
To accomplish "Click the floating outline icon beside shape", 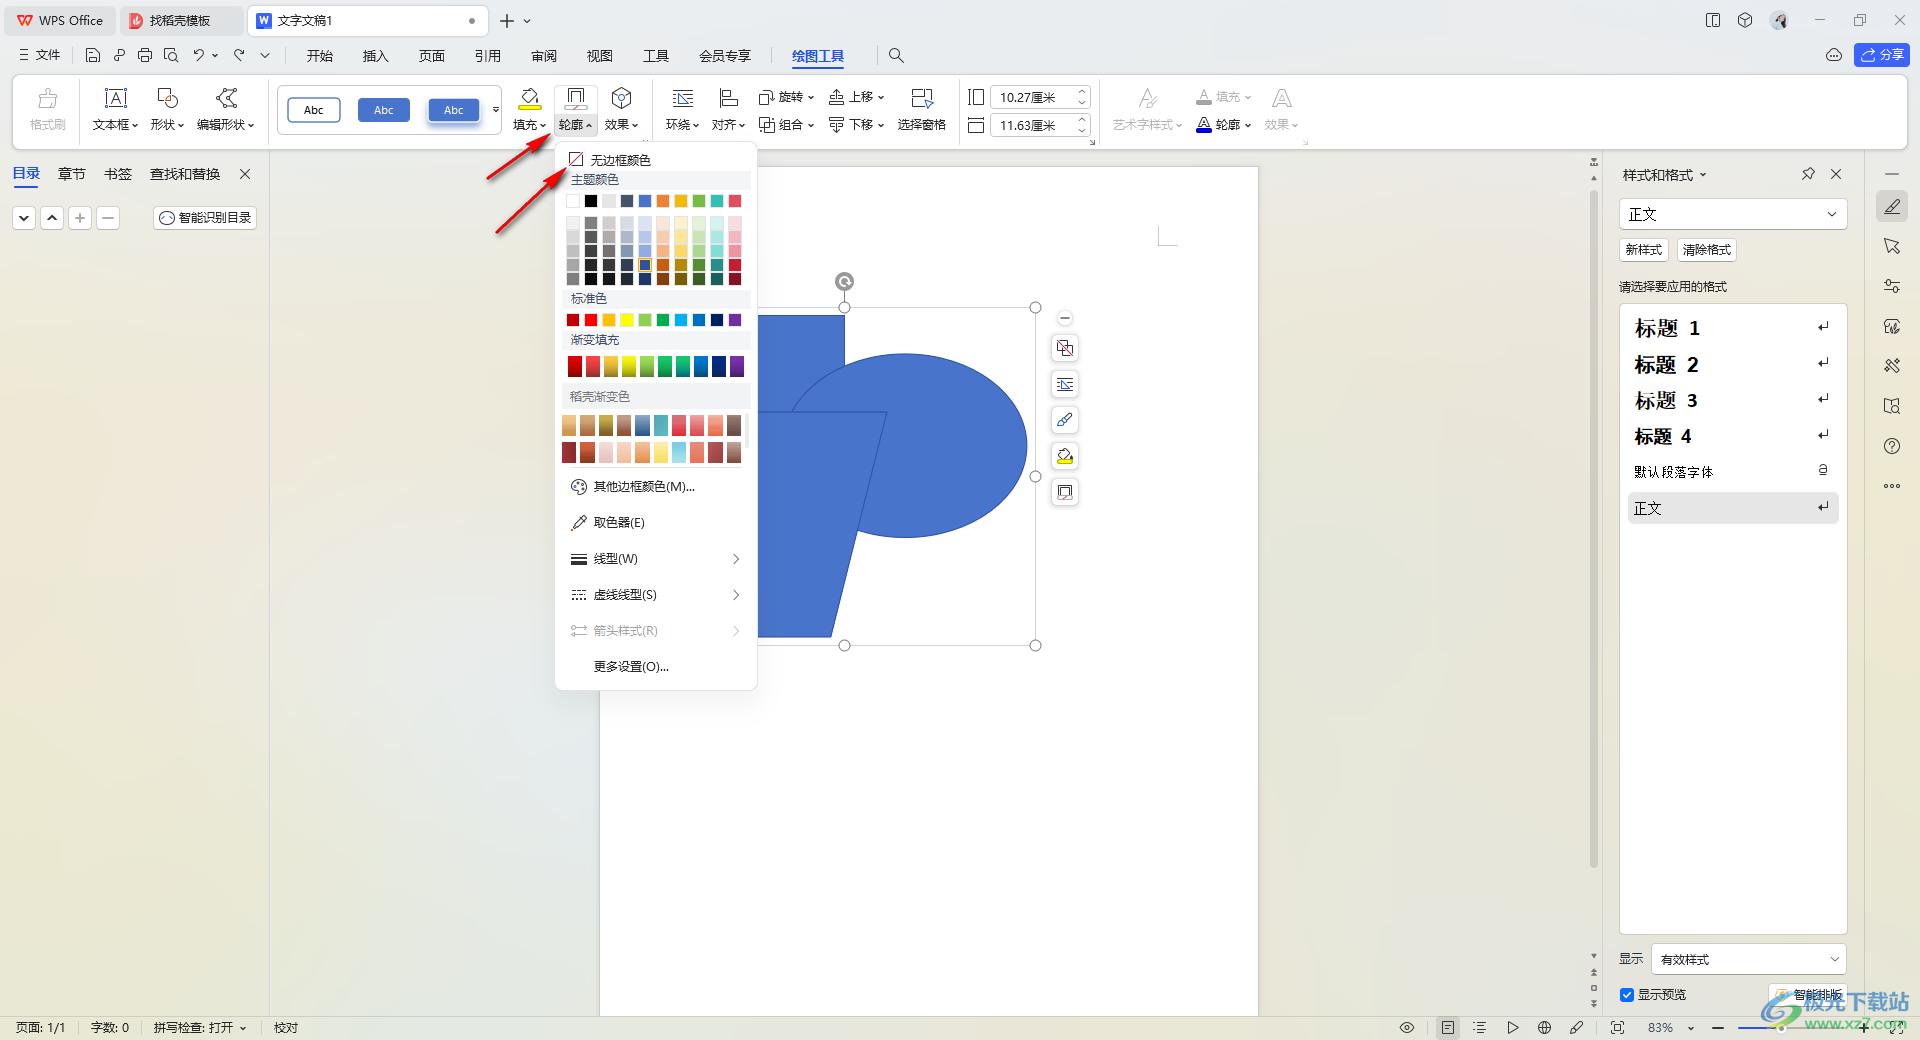I will 1065,492.
